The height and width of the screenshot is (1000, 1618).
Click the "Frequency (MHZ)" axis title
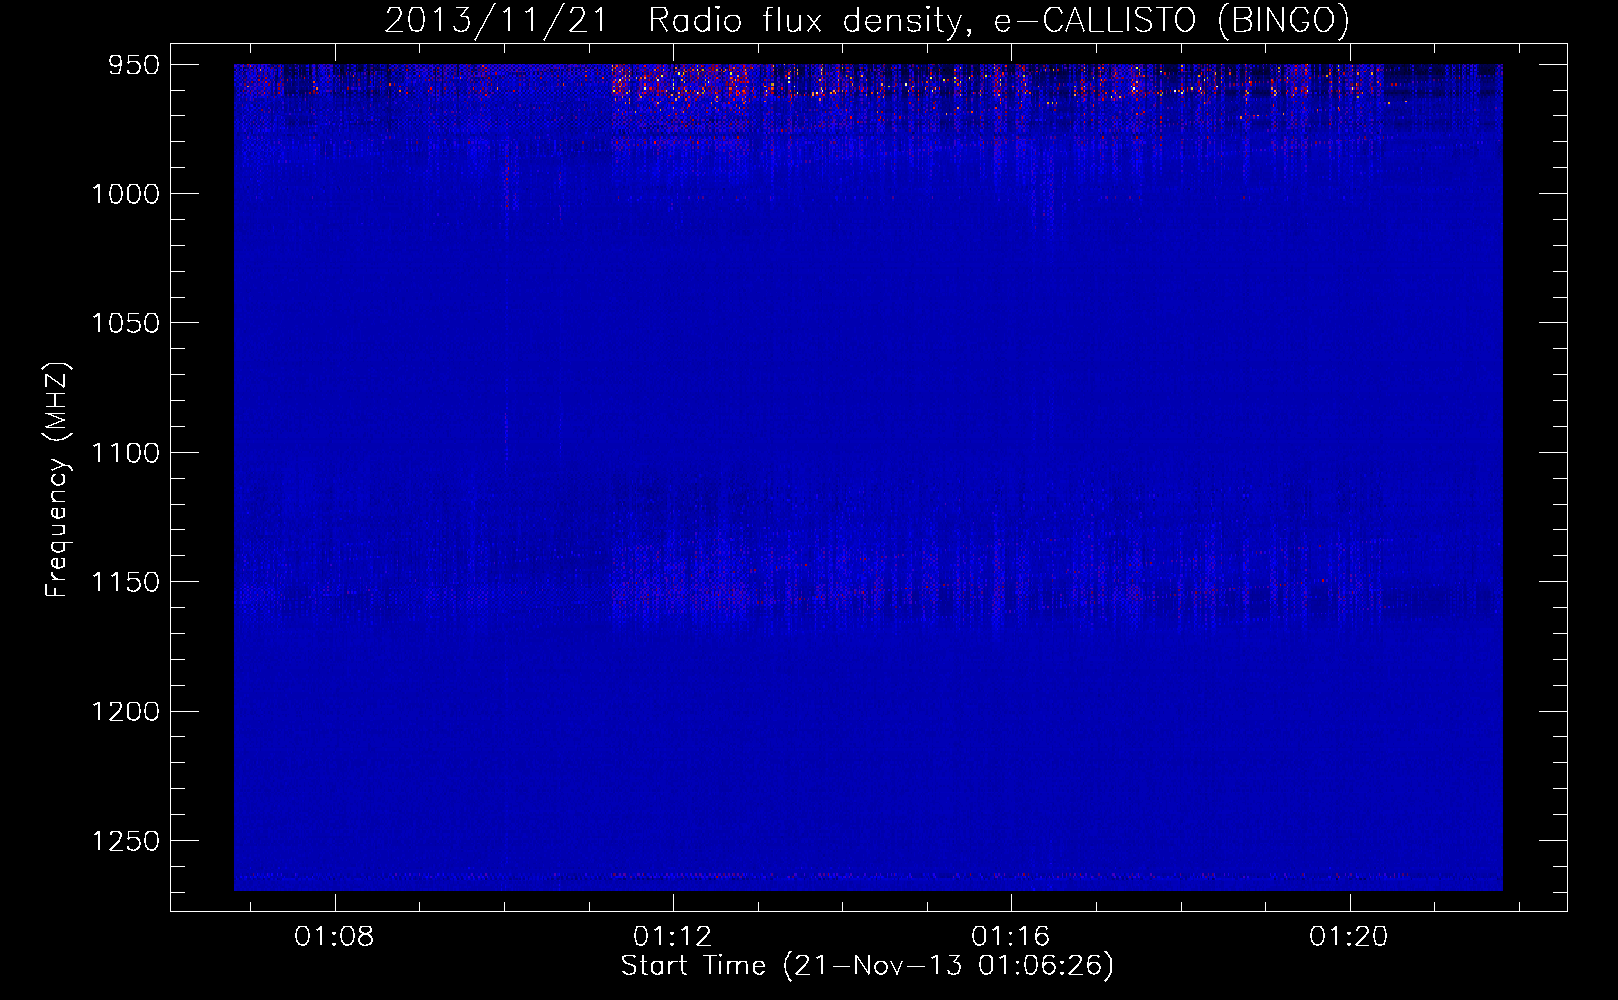coord(57,479)
